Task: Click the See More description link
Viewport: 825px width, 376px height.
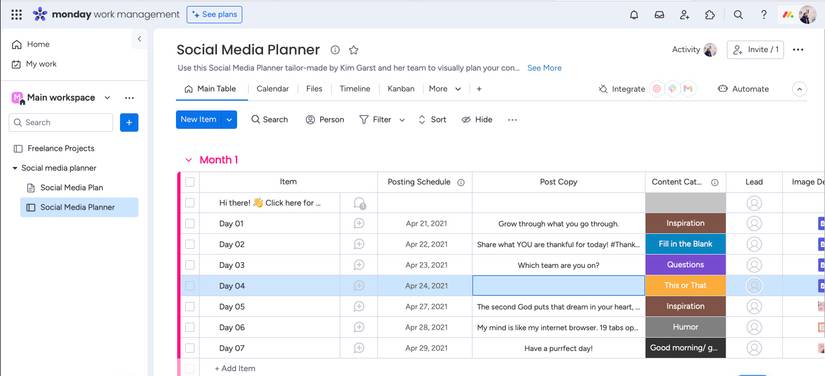Action: pyautogui.click(x=544, y=68)
